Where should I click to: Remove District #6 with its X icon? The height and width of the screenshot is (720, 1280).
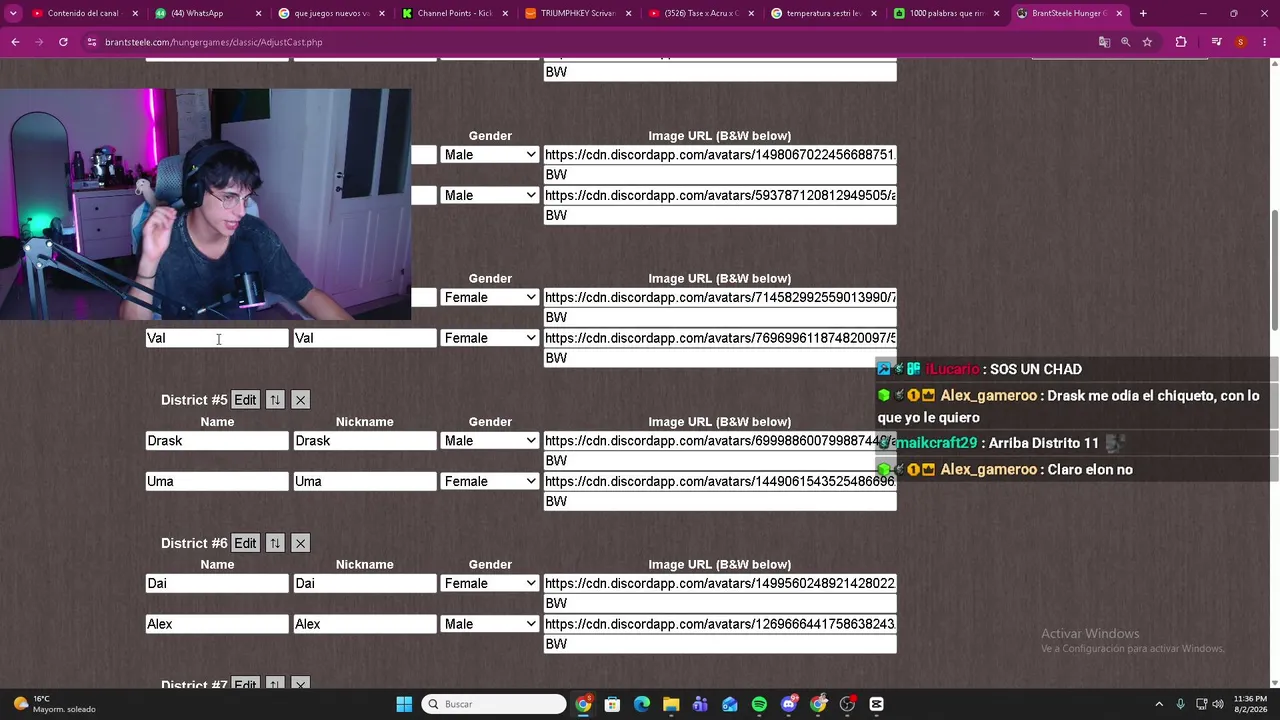click(300, 543)
